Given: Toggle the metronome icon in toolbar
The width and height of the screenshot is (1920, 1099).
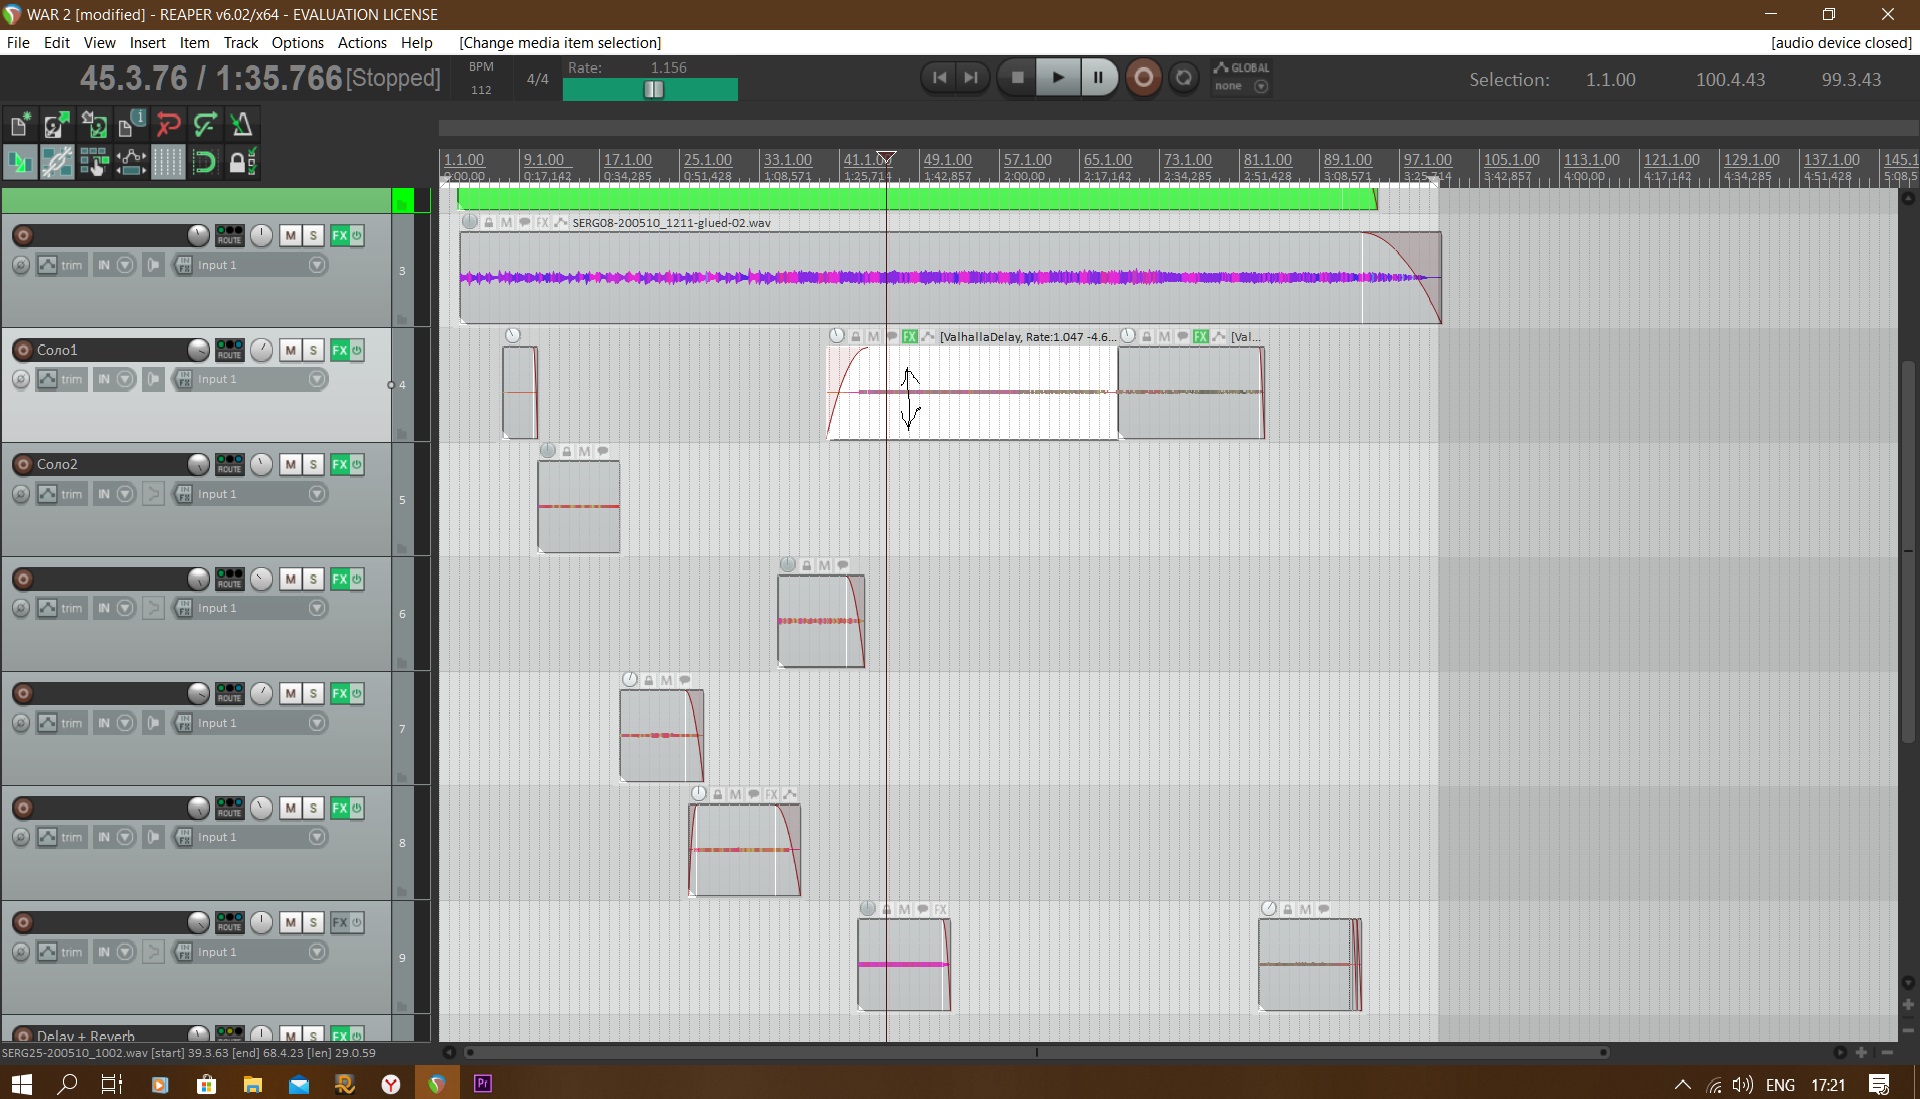Looking at the screenshot, I should [x=241, y=125].
